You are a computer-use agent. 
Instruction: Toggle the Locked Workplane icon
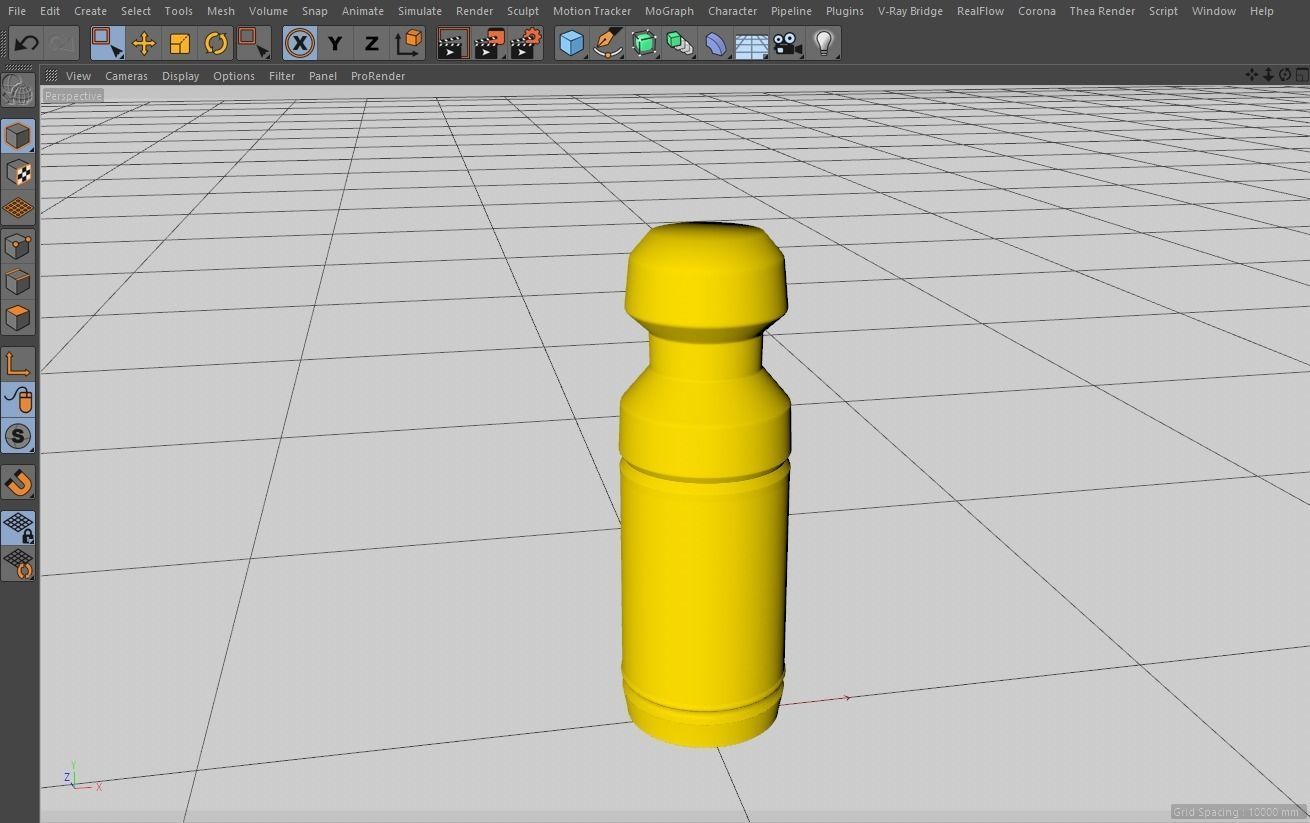point(18,527)
